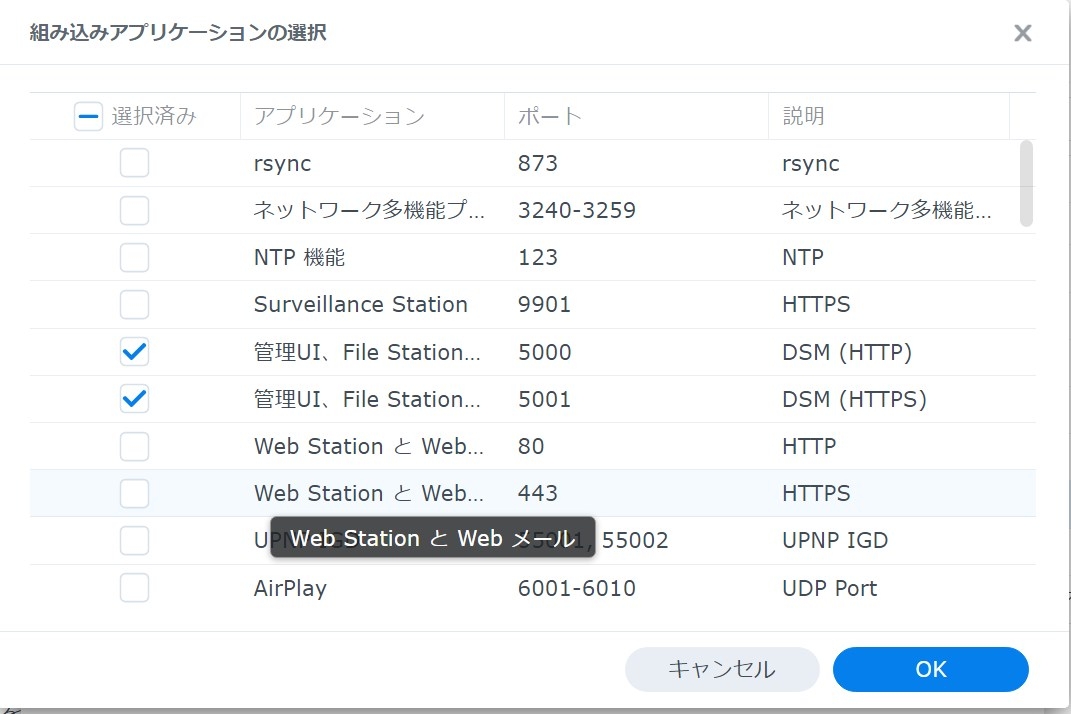
Task: Close the application selection dialog
Action: [x=1022, y=33]
